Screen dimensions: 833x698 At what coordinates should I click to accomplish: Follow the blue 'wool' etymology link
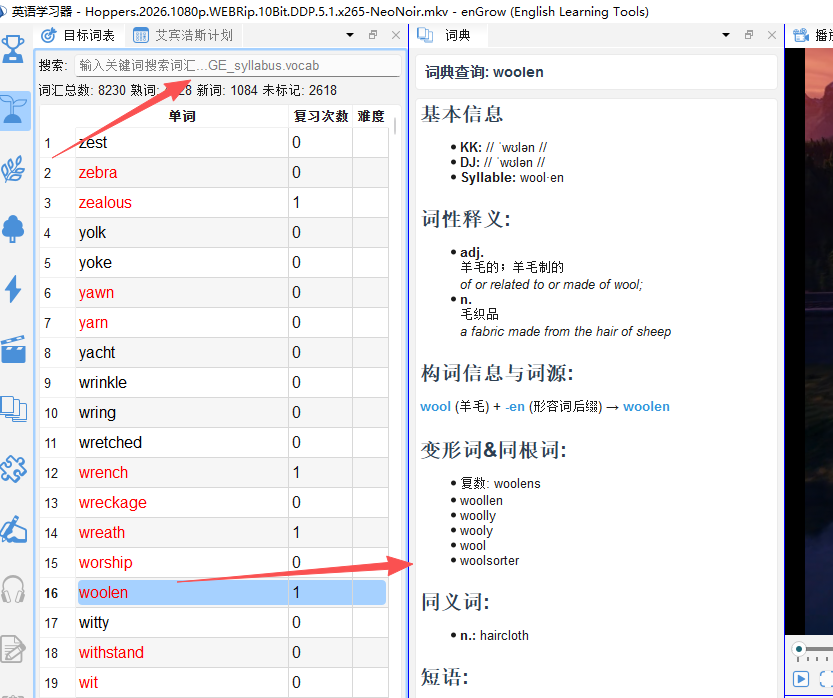coord(435,407)
